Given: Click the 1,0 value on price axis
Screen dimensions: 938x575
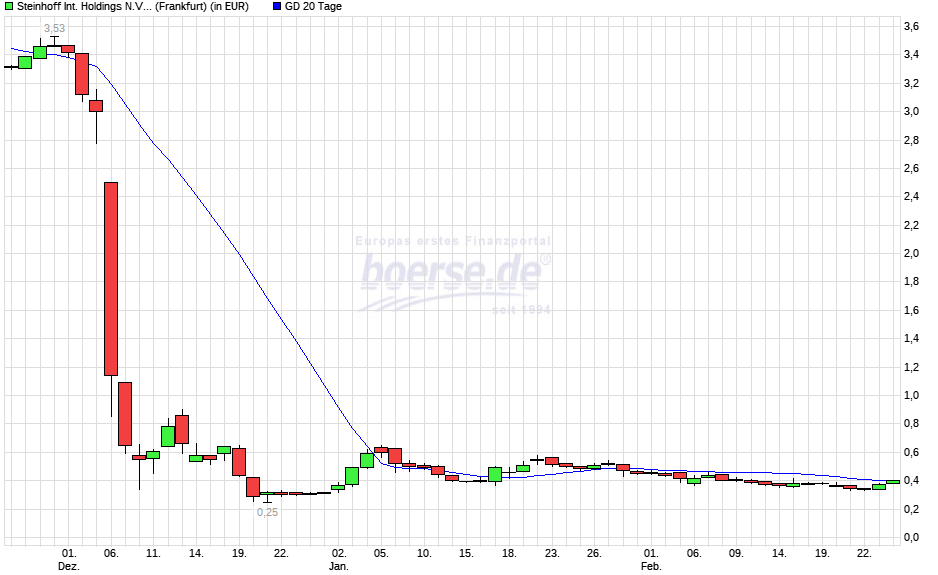Looking at the screenshot, I should [x=911, y=395].
